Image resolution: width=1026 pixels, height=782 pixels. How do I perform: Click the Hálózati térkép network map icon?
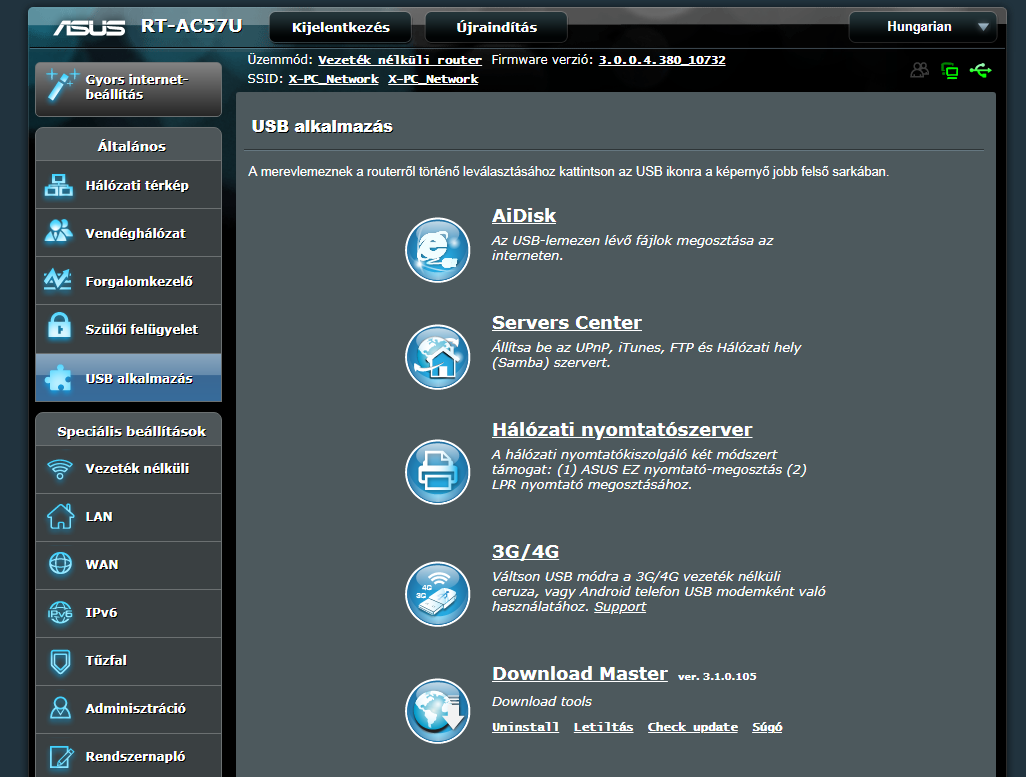pyautogui.click(x=59, y=185)
